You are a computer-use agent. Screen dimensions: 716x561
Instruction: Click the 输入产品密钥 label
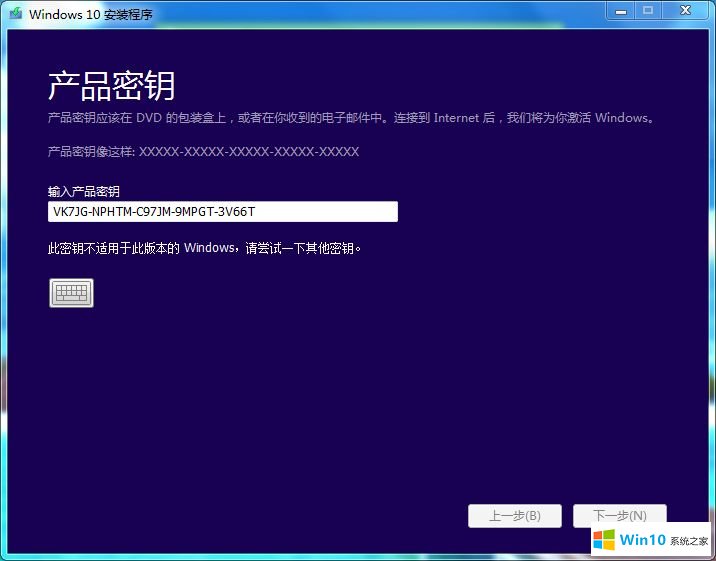tap(84, 191)
